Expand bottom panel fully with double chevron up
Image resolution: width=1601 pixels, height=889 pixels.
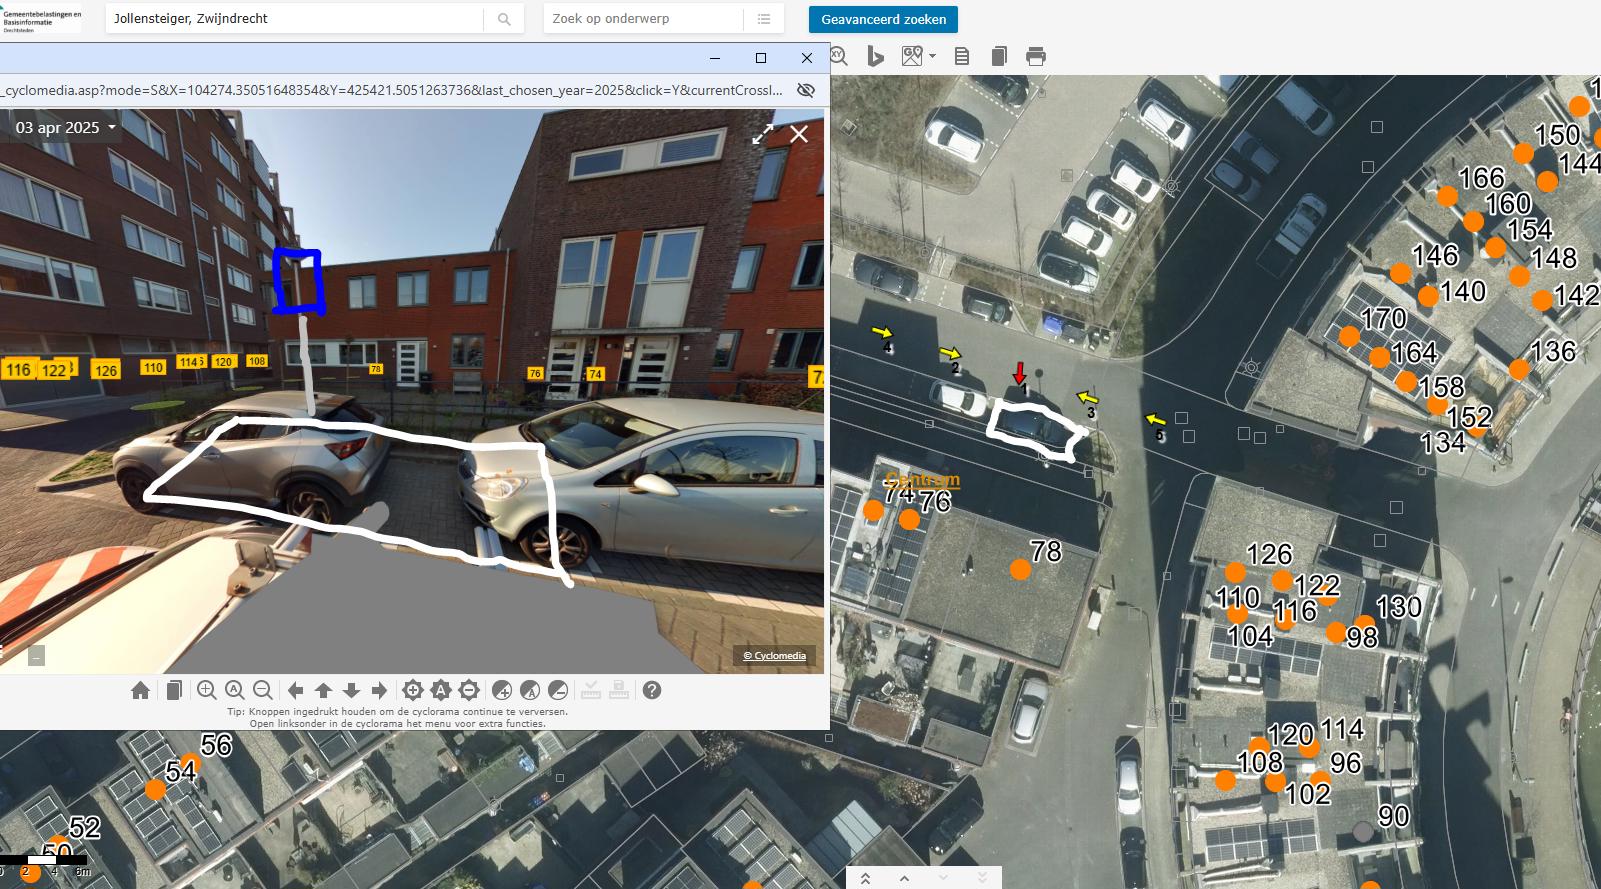(x=866, y=878)
